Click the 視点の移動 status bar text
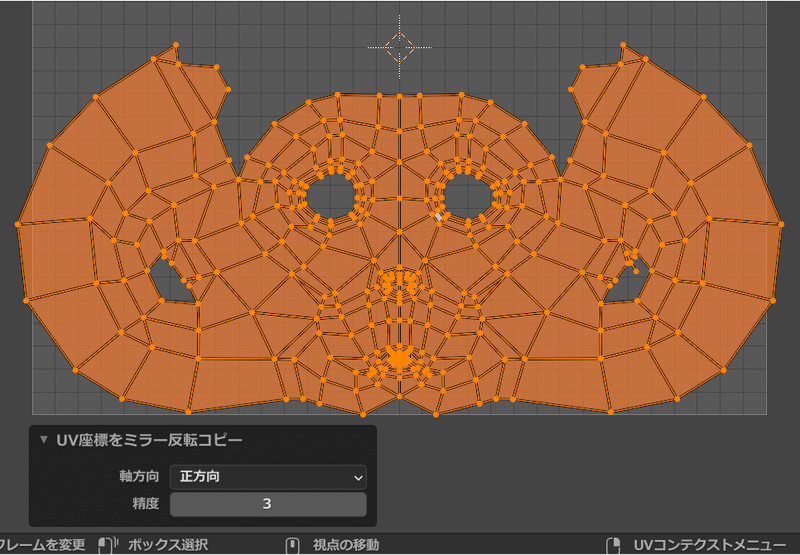The width and height of the screenshot is (800, 555). pyautogui.click(x=346, y=545)
